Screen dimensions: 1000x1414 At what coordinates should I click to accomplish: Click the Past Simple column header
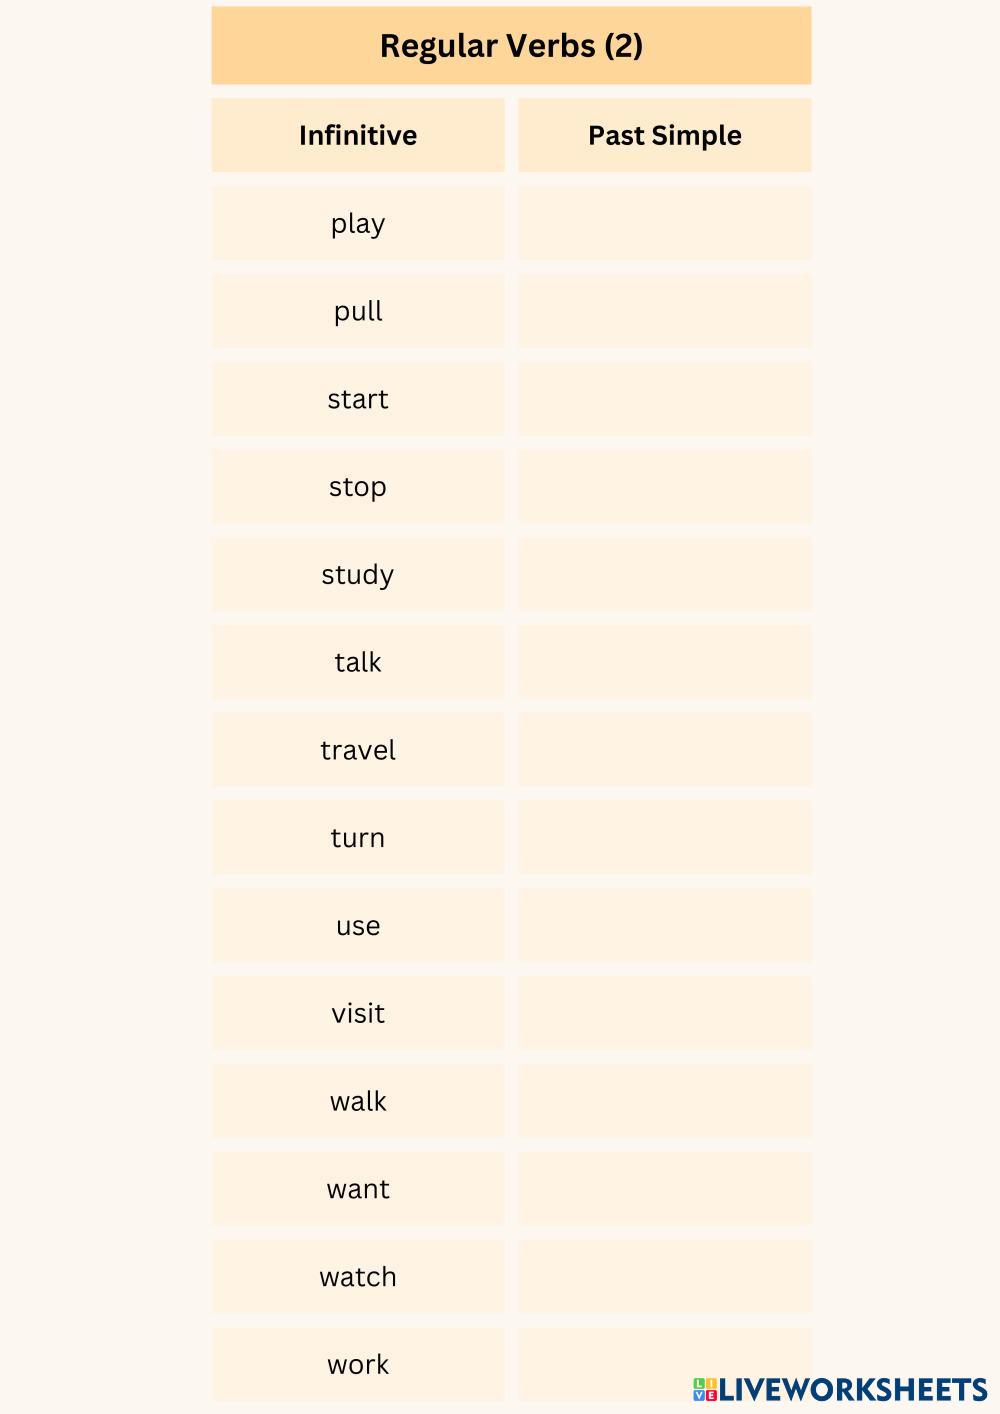664,136
